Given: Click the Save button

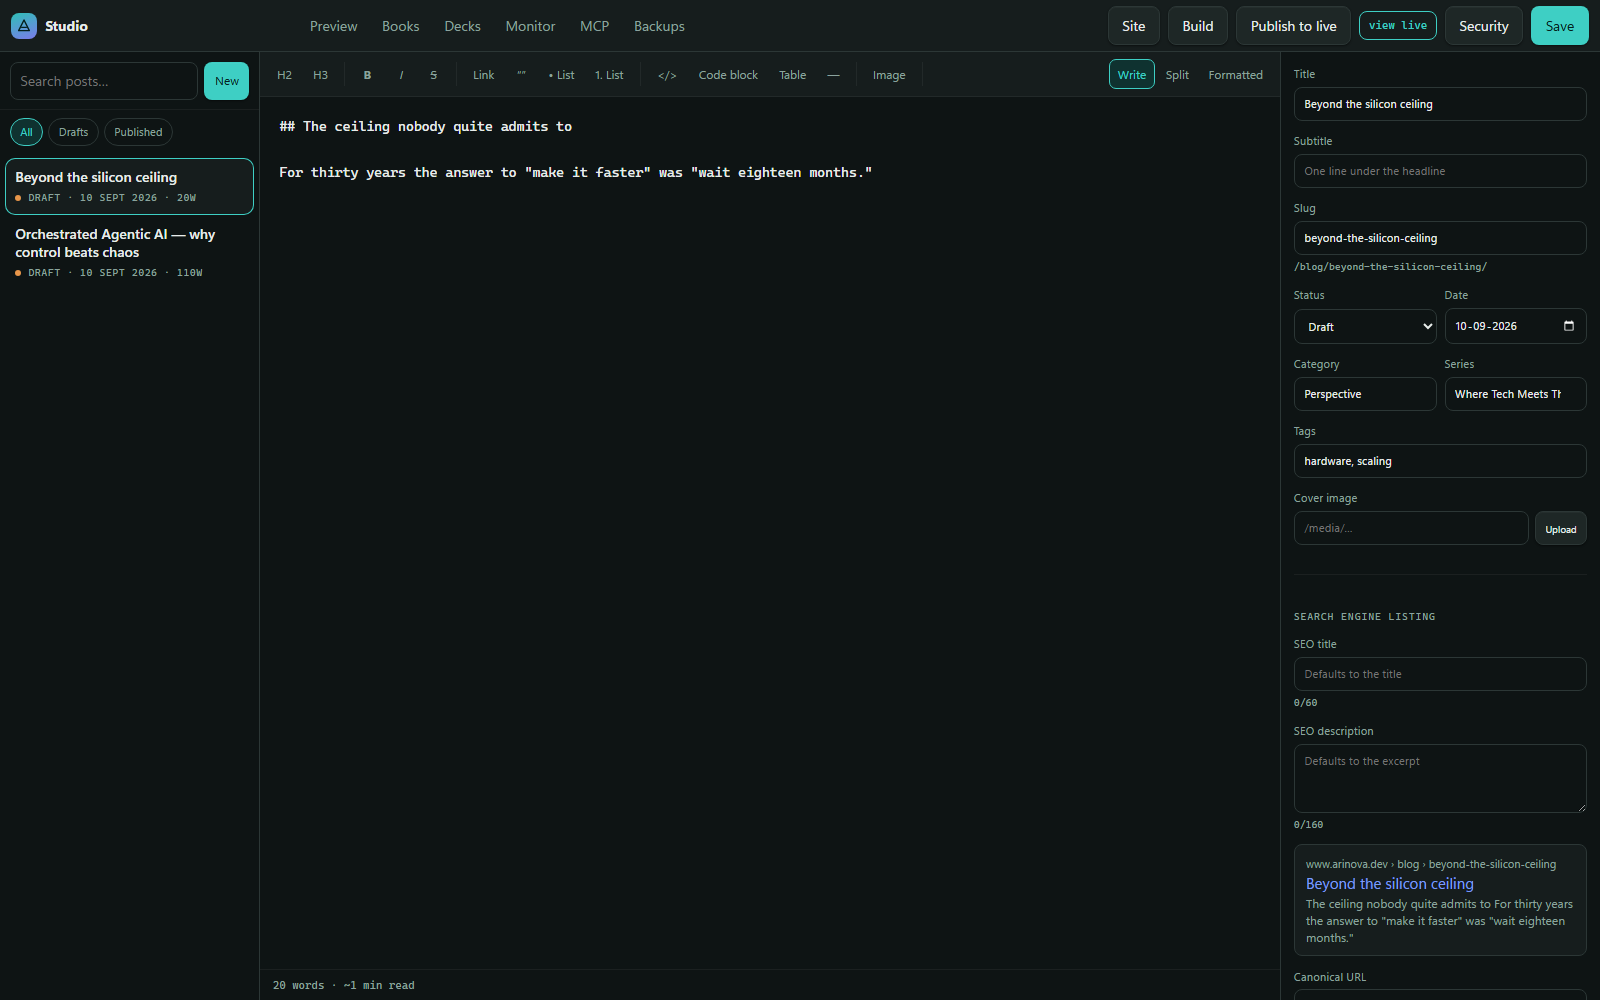Looking at the screenshot, I should click(1560, 26).
